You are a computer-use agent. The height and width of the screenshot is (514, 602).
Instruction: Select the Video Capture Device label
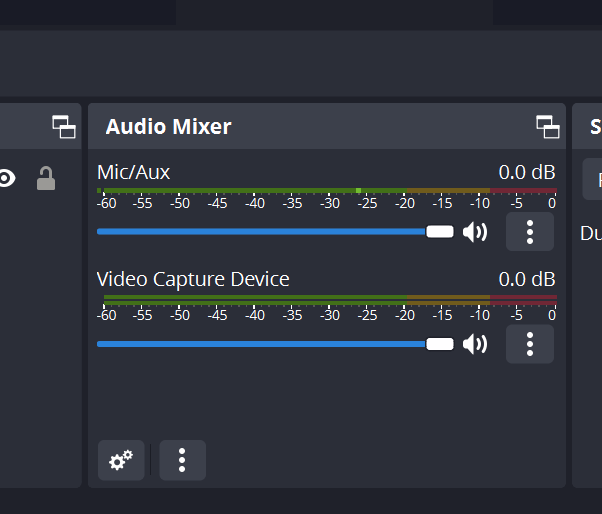193,279
